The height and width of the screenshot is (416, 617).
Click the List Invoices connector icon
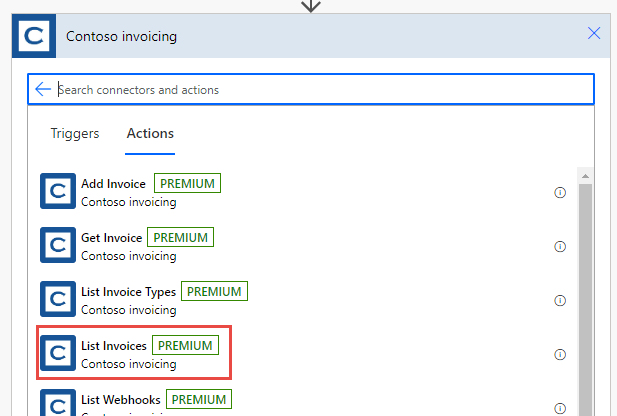coord(58,353)
